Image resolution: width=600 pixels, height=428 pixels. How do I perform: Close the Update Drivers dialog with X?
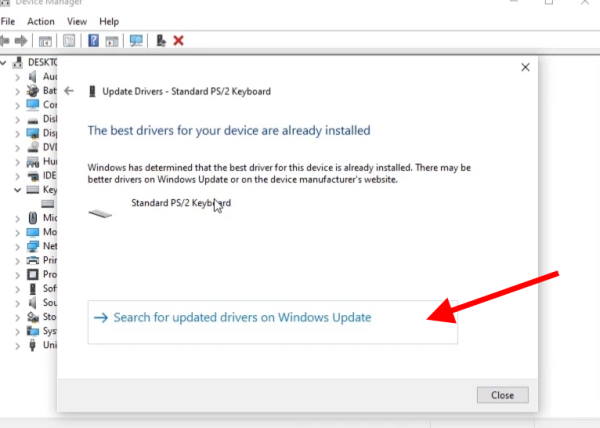tap(525, 67)
